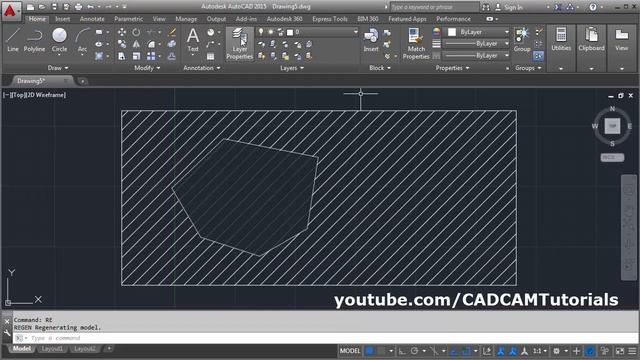Toggle layer 0 on/off lightbulb
The width and height of the screenshot is (640, 360).
click(x=261, y=32)
